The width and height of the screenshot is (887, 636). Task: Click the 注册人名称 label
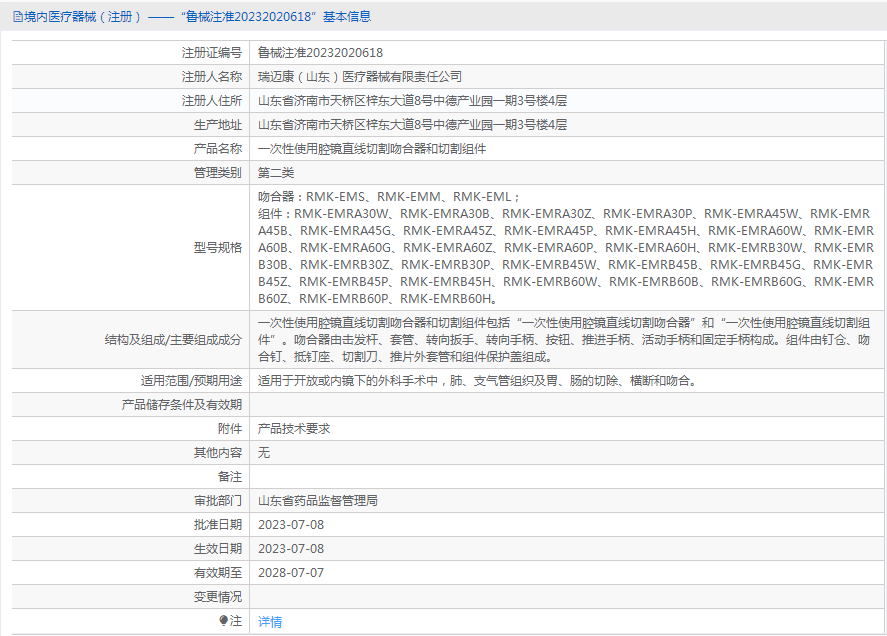pos(212,76)
